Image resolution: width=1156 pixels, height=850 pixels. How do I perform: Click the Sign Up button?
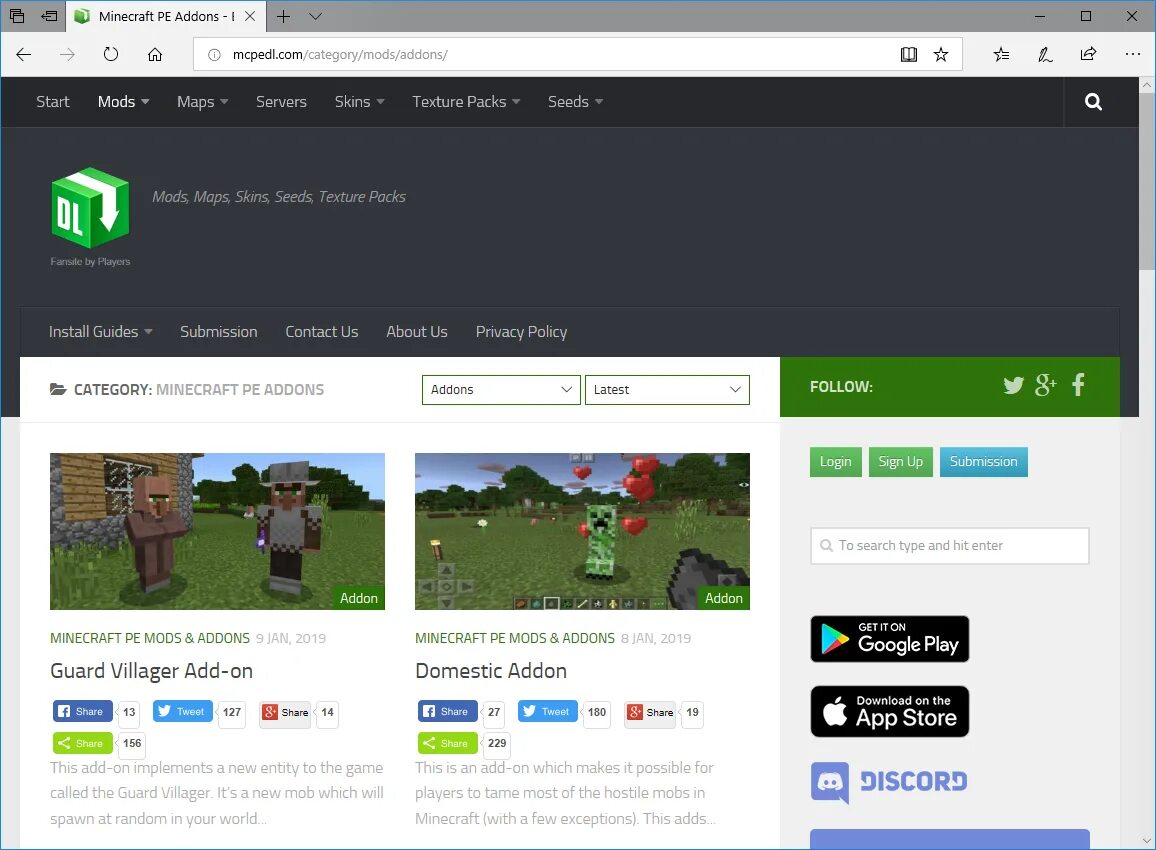coord(900,461)
